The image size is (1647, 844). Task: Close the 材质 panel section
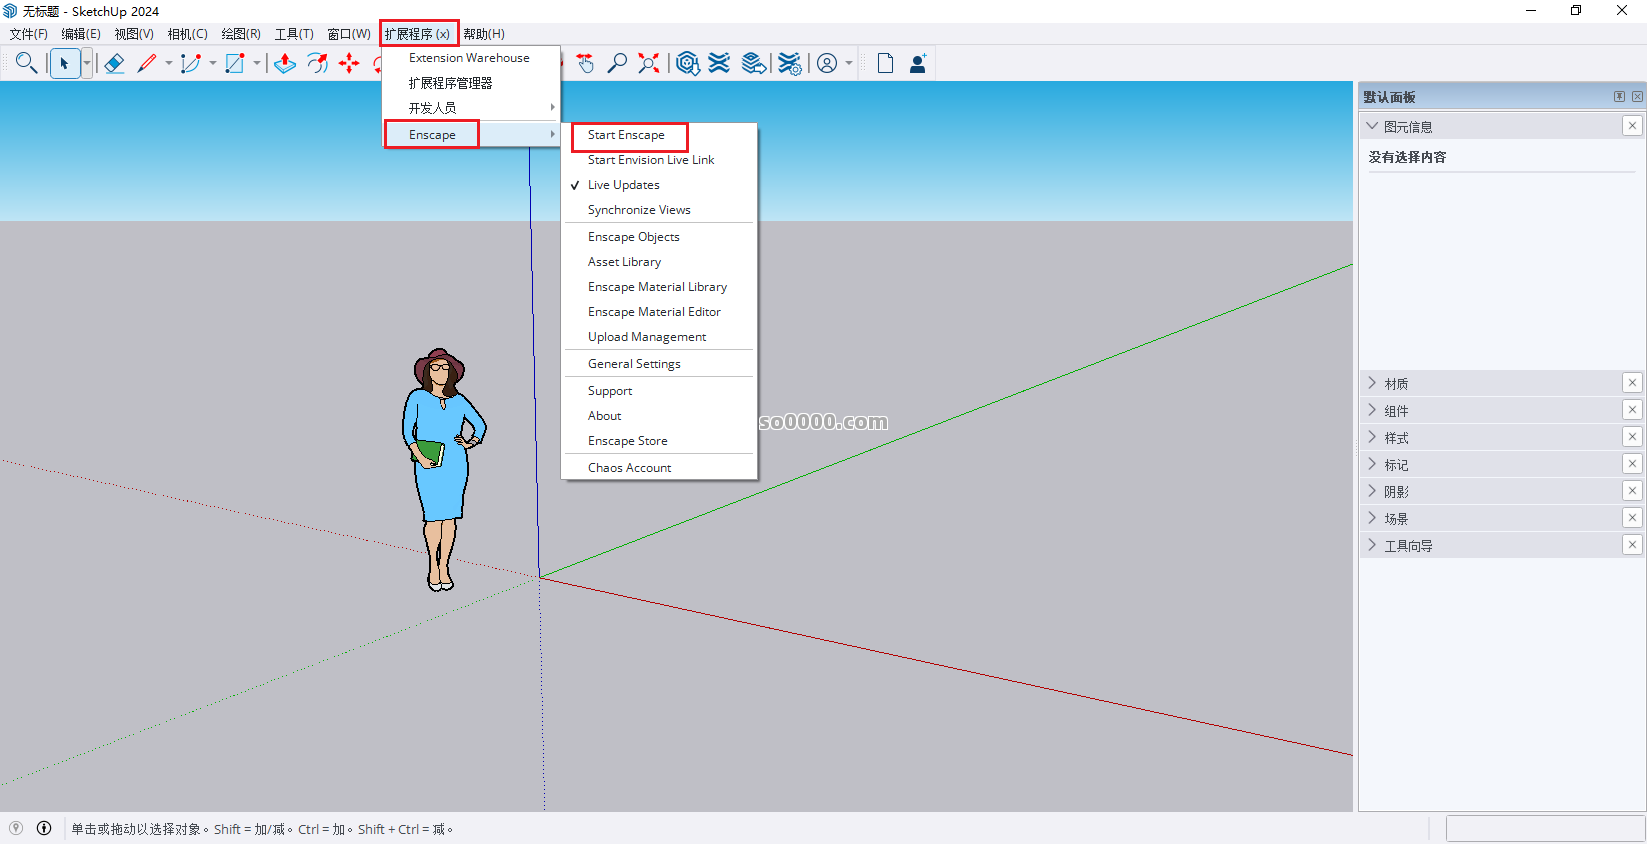[x=1632, y=383]
